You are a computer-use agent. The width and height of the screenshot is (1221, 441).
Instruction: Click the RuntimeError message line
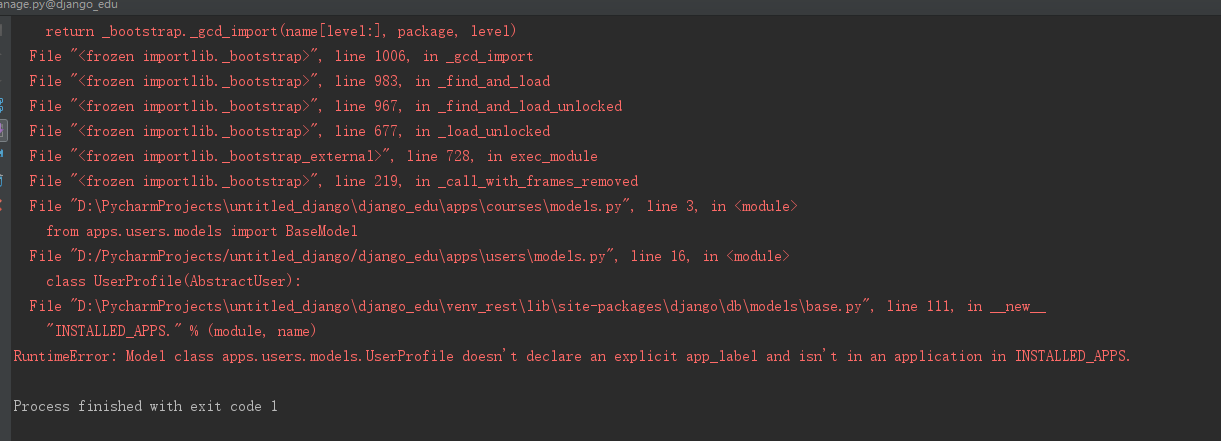coord(571,356)
